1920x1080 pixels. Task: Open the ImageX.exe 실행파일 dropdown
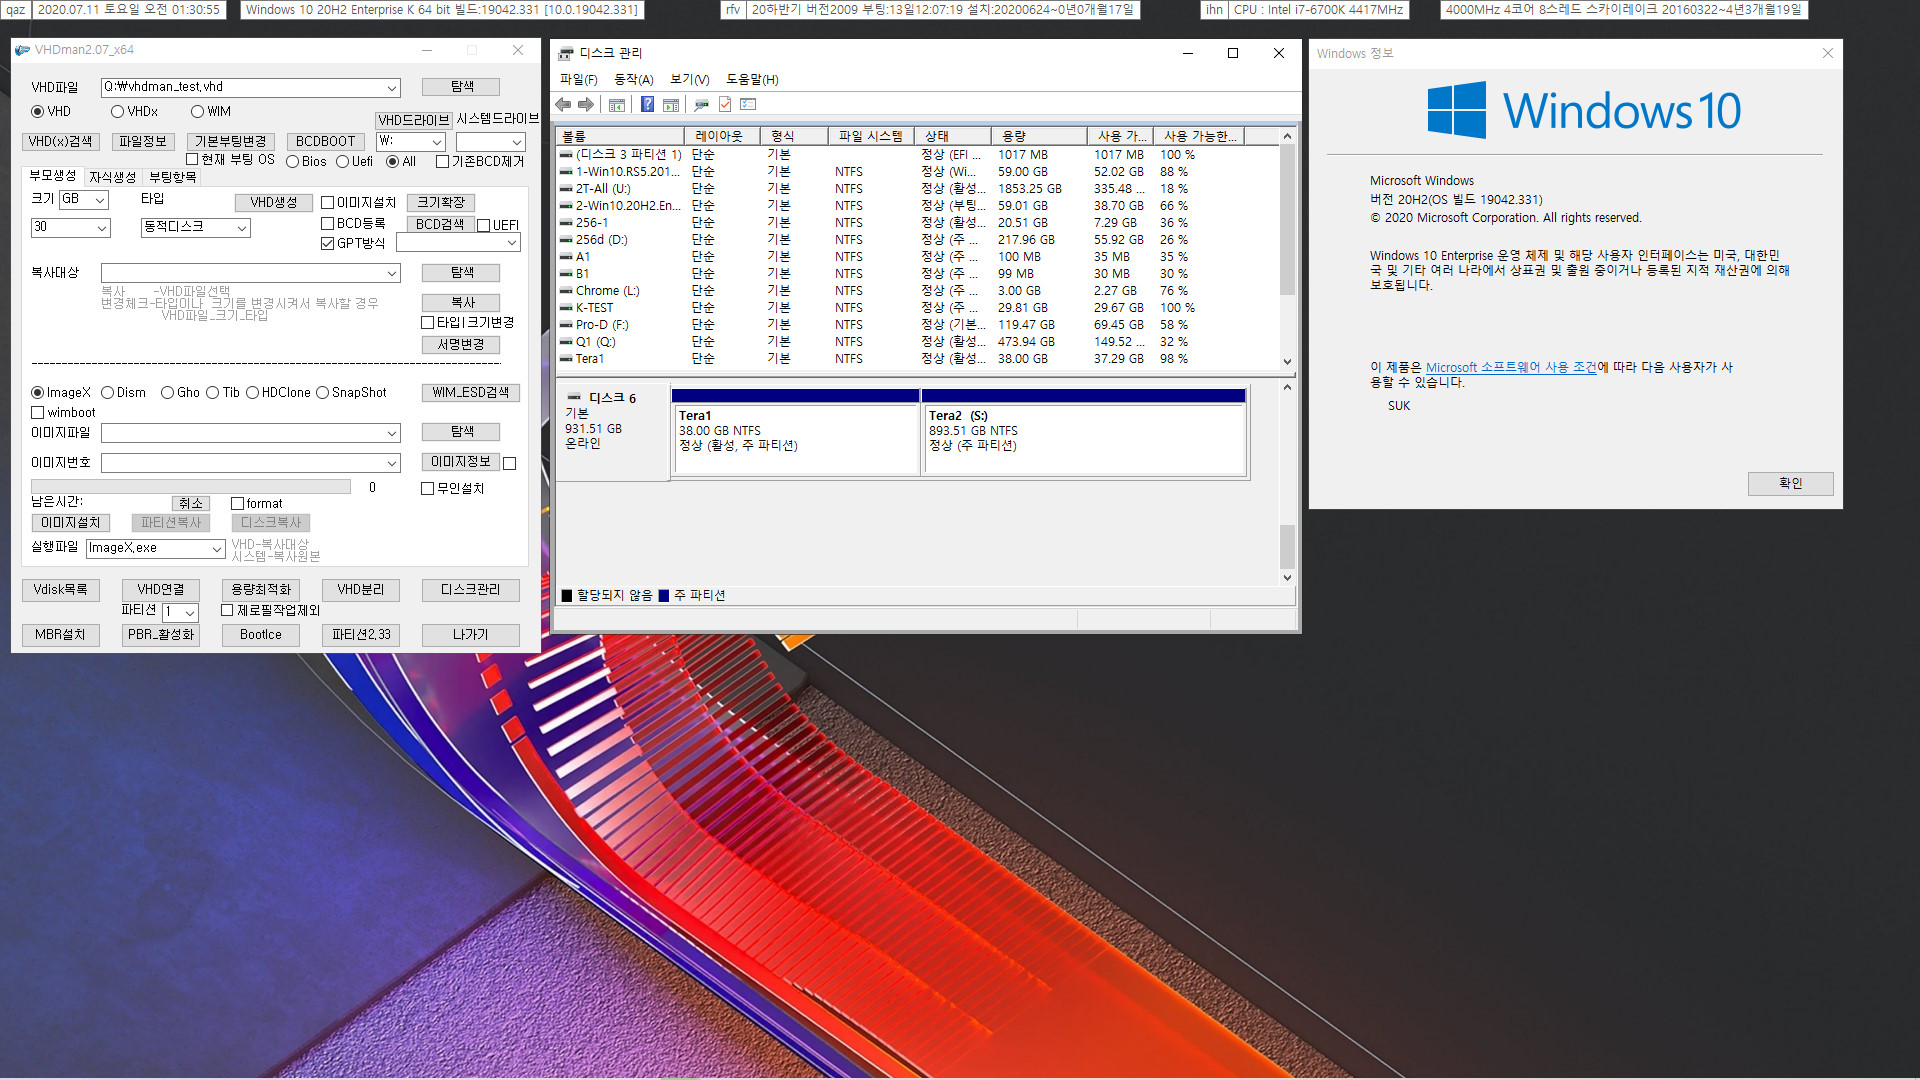(216, 549)
